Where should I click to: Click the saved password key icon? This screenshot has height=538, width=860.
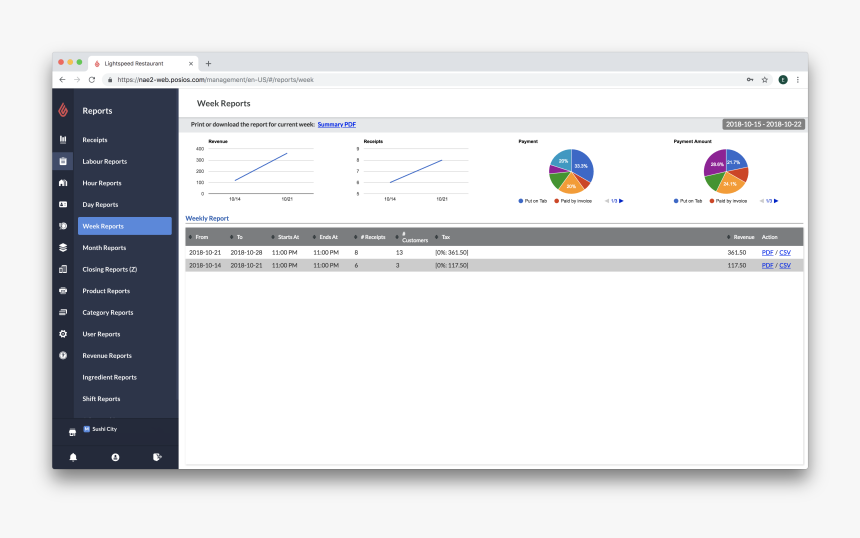tap(750, 80)
